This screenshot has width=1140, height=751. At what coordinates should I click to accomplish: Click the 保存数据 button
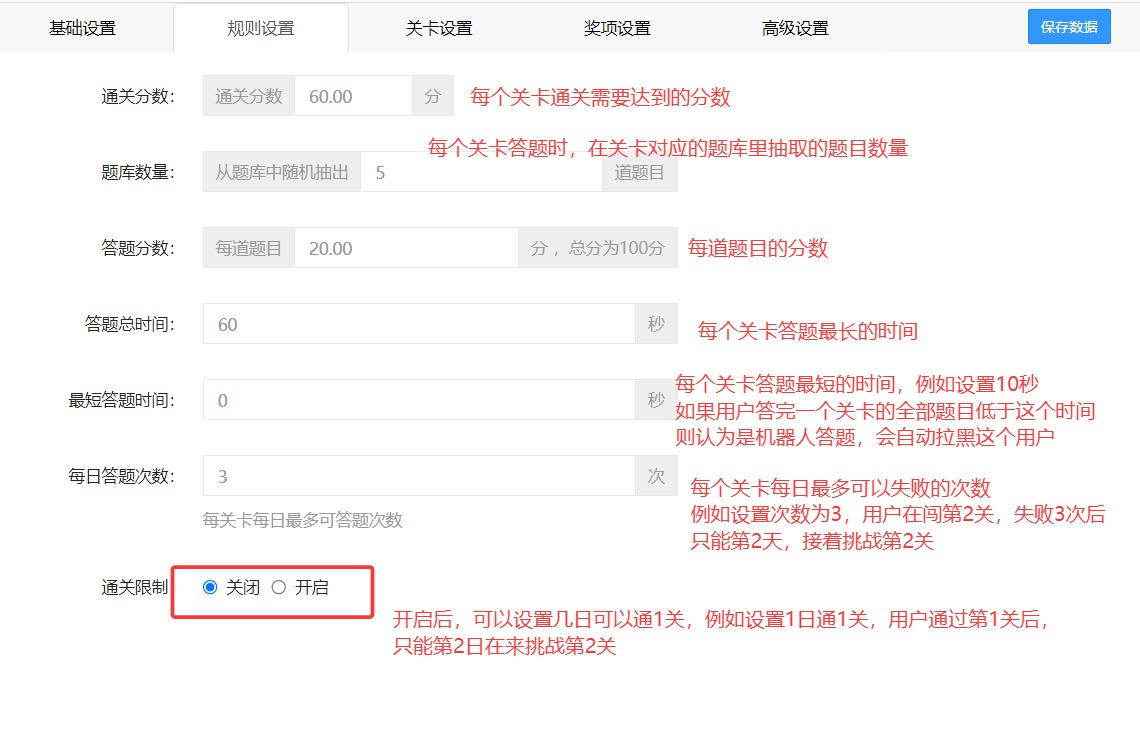1069,27
